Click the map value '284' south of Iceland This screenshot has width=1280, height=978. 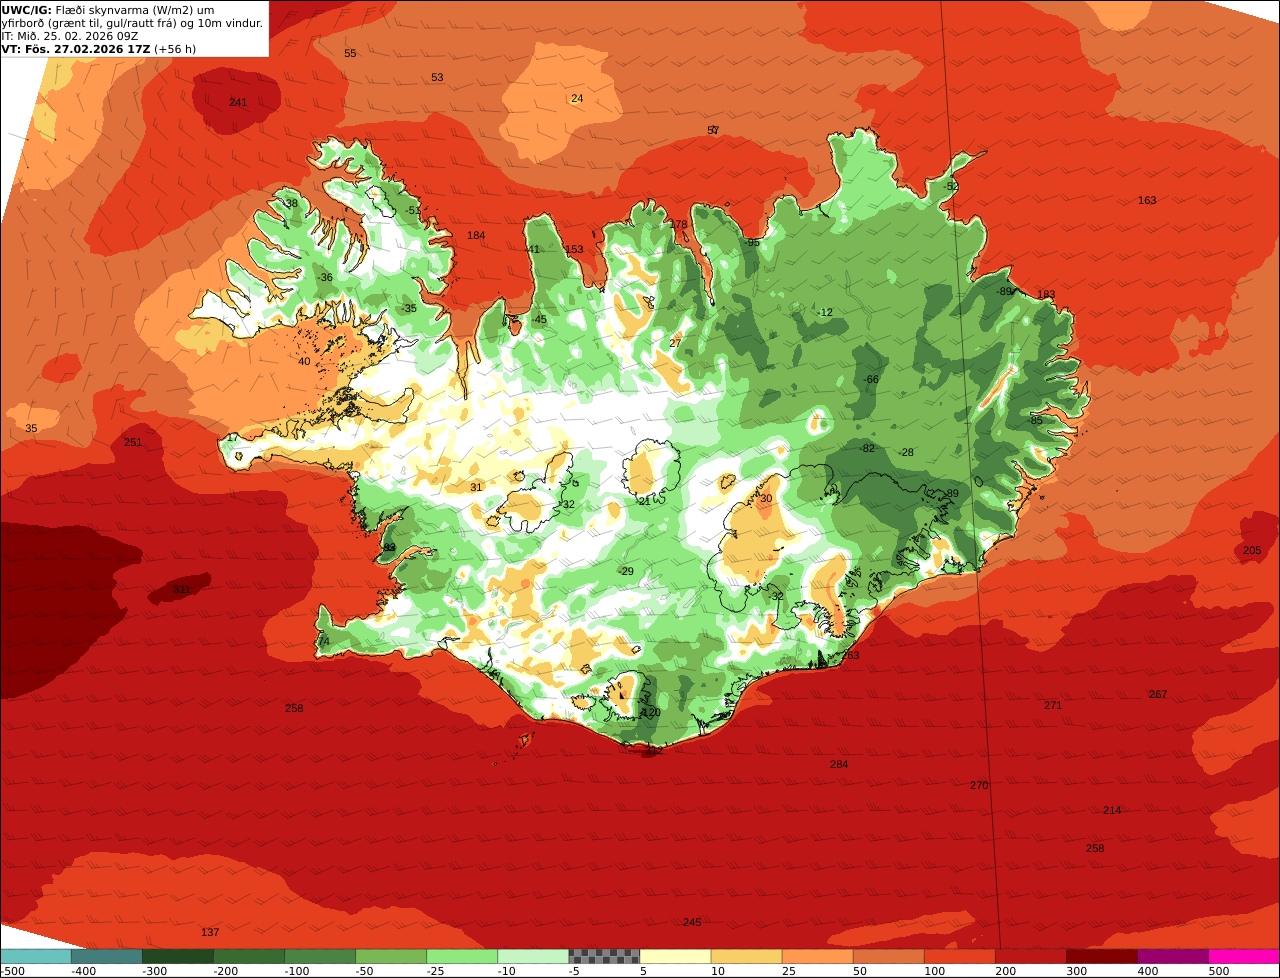click(x=839, y=764)
